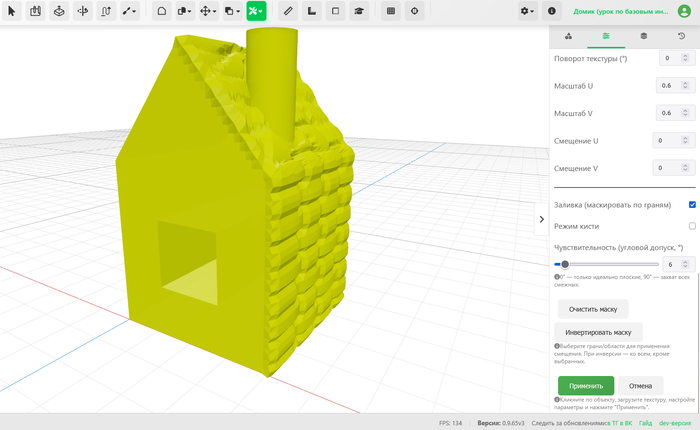
Task: Open the move arrows tool dropdown
Action: click(x=208, y=11)
